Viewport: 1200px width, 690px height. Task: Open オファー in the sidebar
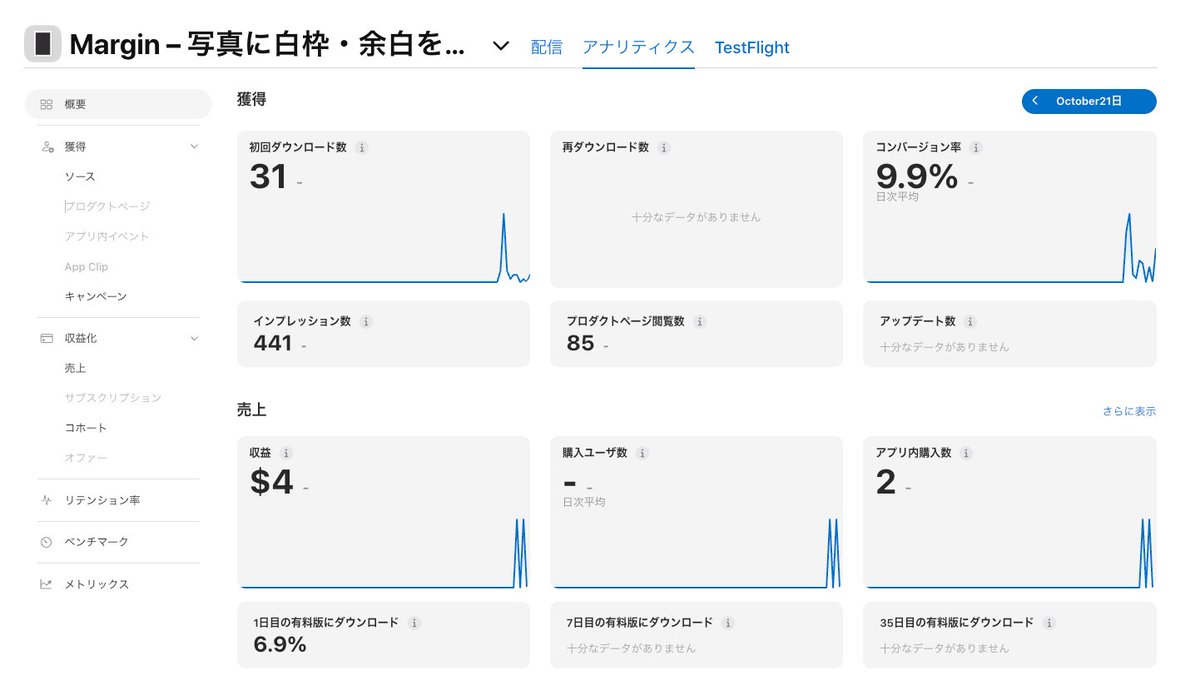tap(86, 458)
